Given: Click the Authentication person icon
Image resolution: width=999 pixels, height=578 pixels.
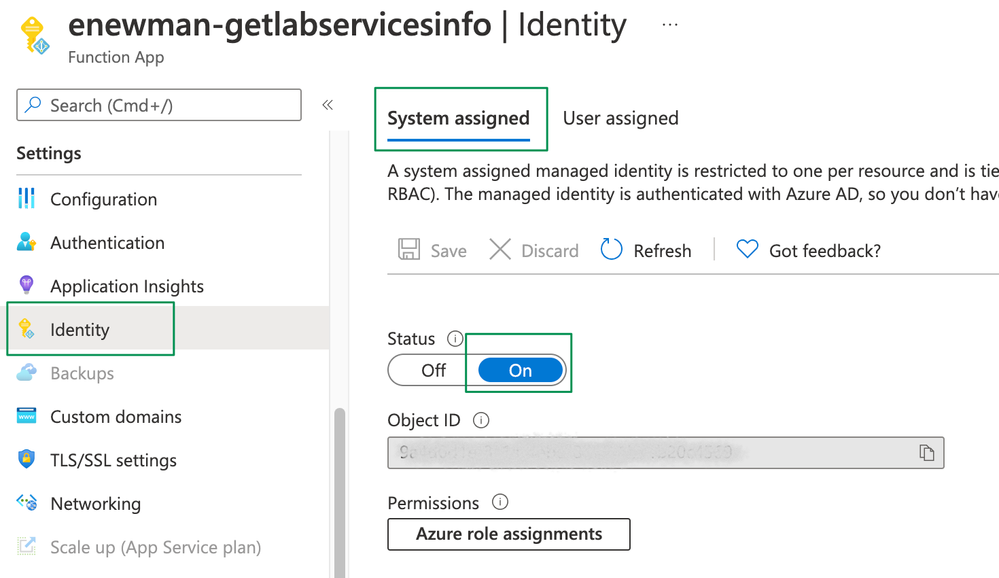Looking at the screenshot, I should click(x=27, y=242).
